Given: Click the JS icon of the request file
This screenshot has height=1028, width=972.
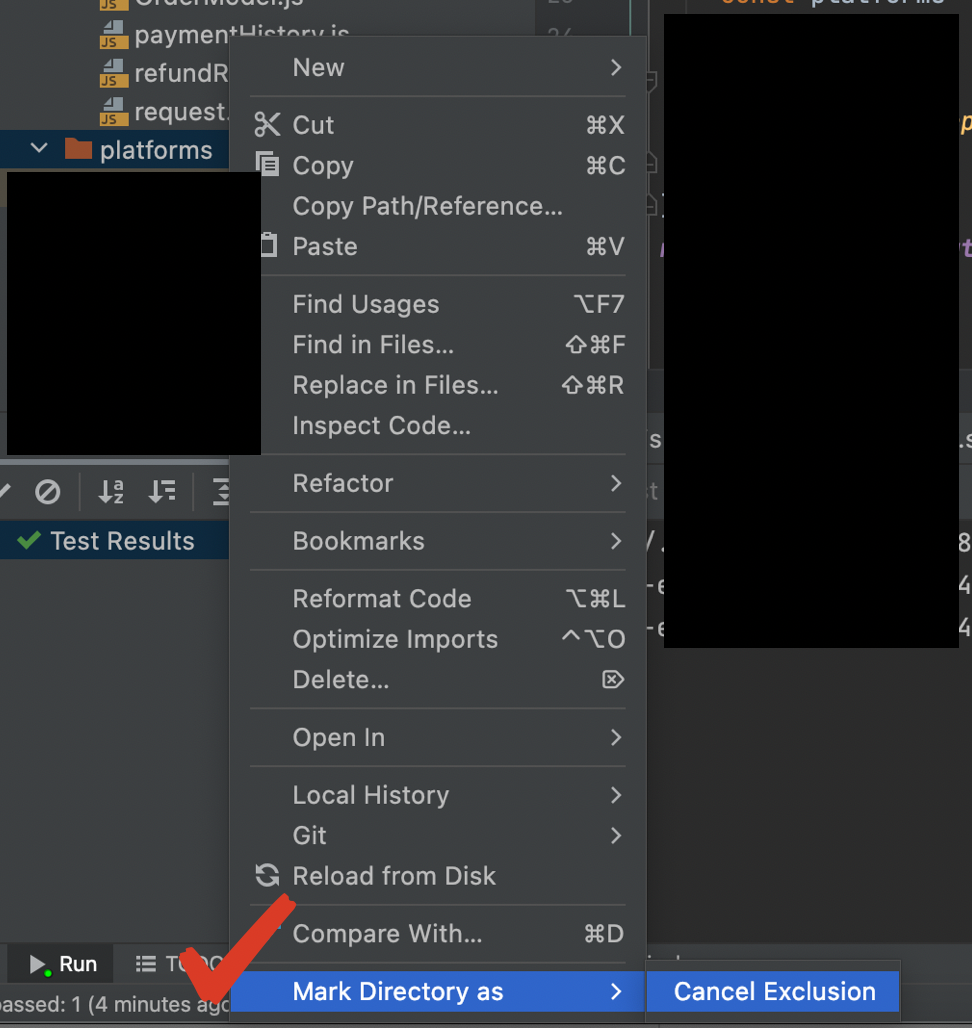Looking at the screenshot, I should (x=113, y=112).
